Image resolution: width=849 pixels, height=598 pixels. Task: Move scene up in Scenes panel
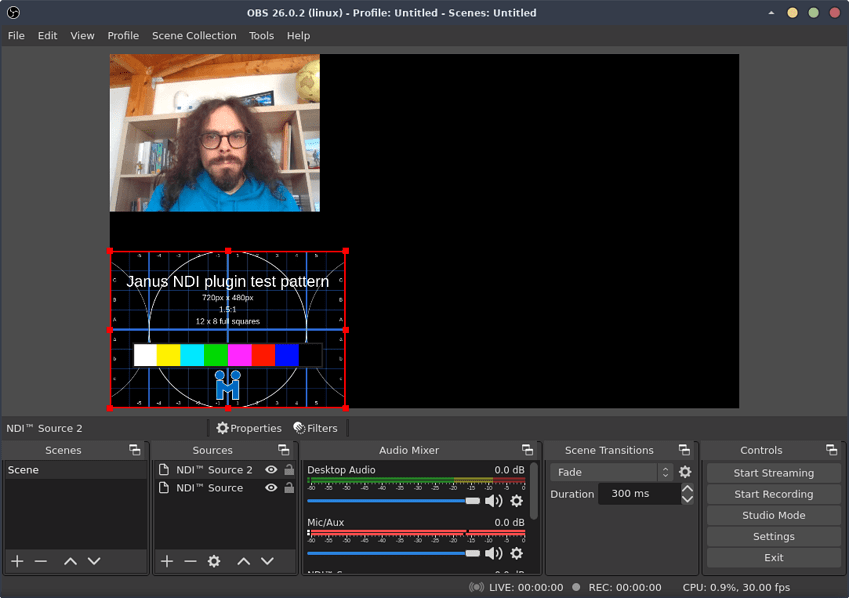(70, 561)
